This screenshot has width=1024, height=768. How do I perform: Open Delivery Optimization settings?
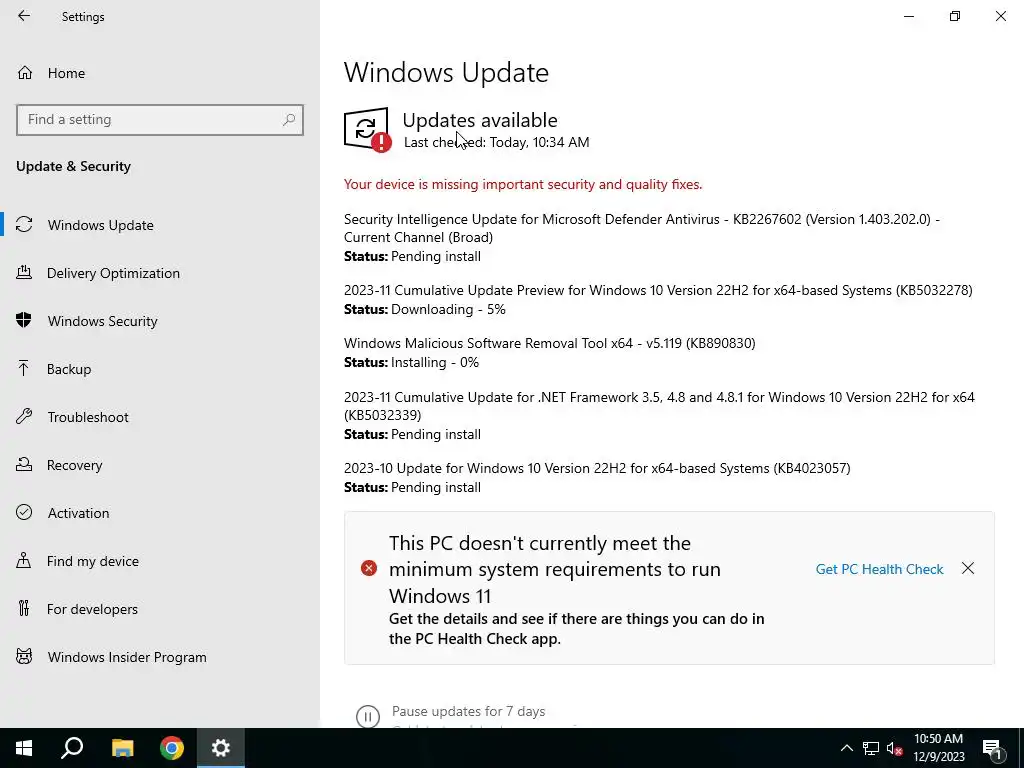click(113, 273)
